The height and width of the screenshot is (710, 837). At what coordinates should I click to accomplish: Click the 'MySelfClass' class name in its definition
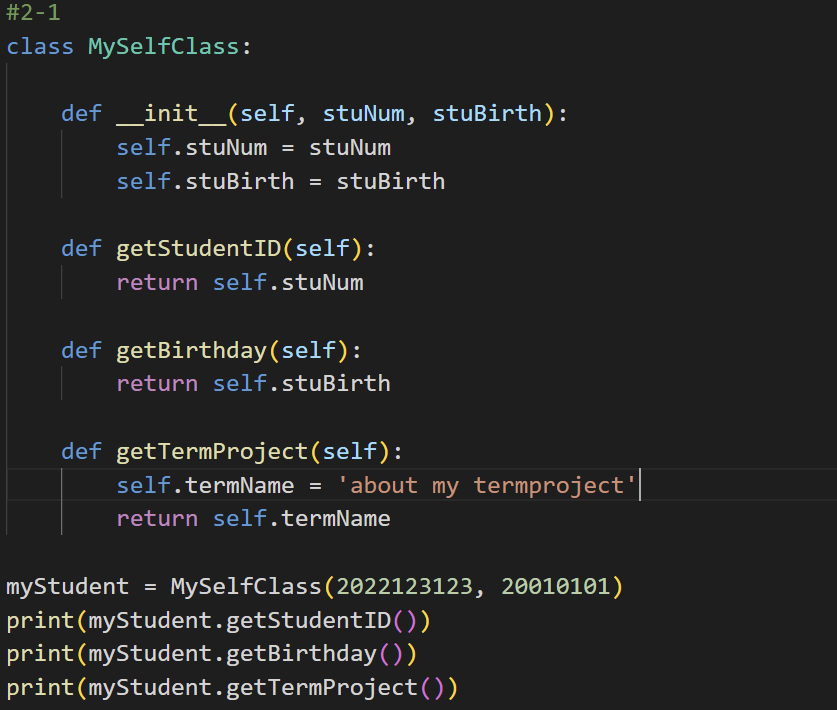click(163, 46)
